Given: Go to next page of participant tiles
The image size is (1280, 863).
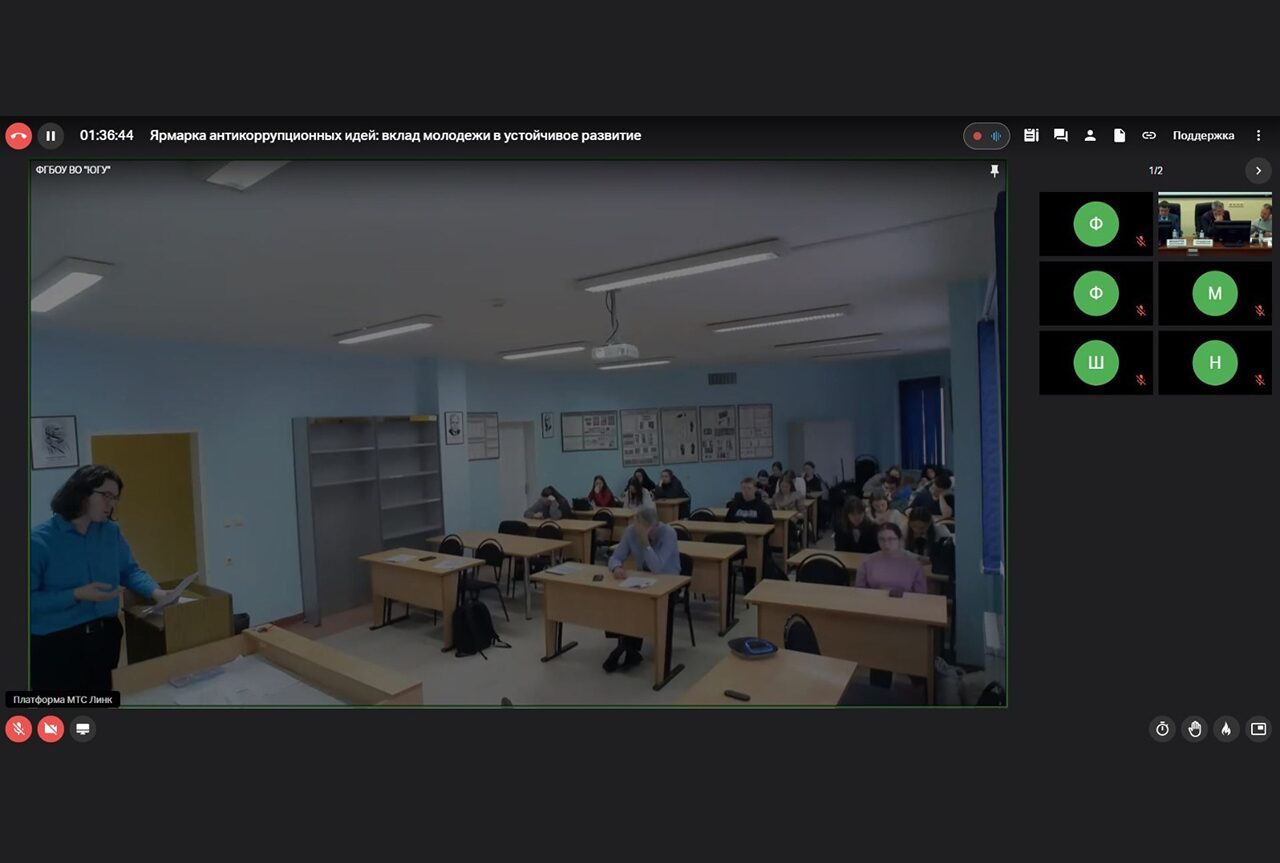Looking at the screenshot, I should 1258,171.
